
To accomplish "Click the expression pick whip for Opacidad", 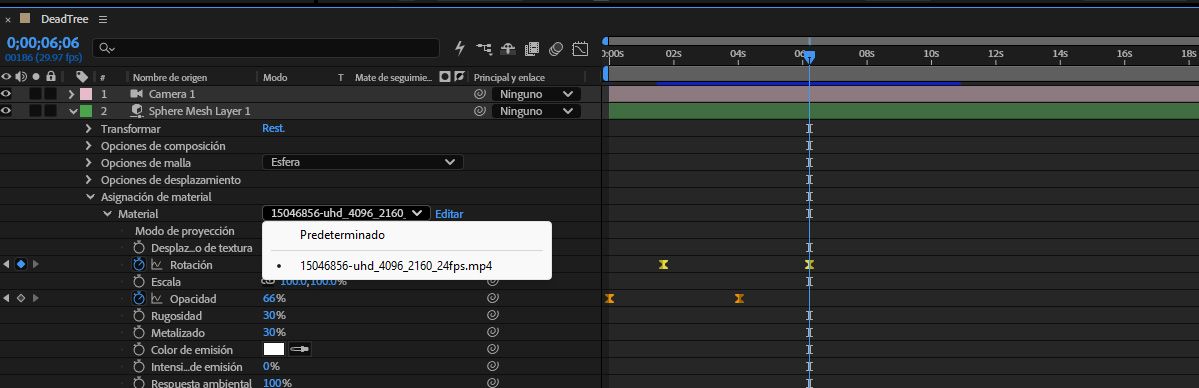I will click(x=493, y=298).
